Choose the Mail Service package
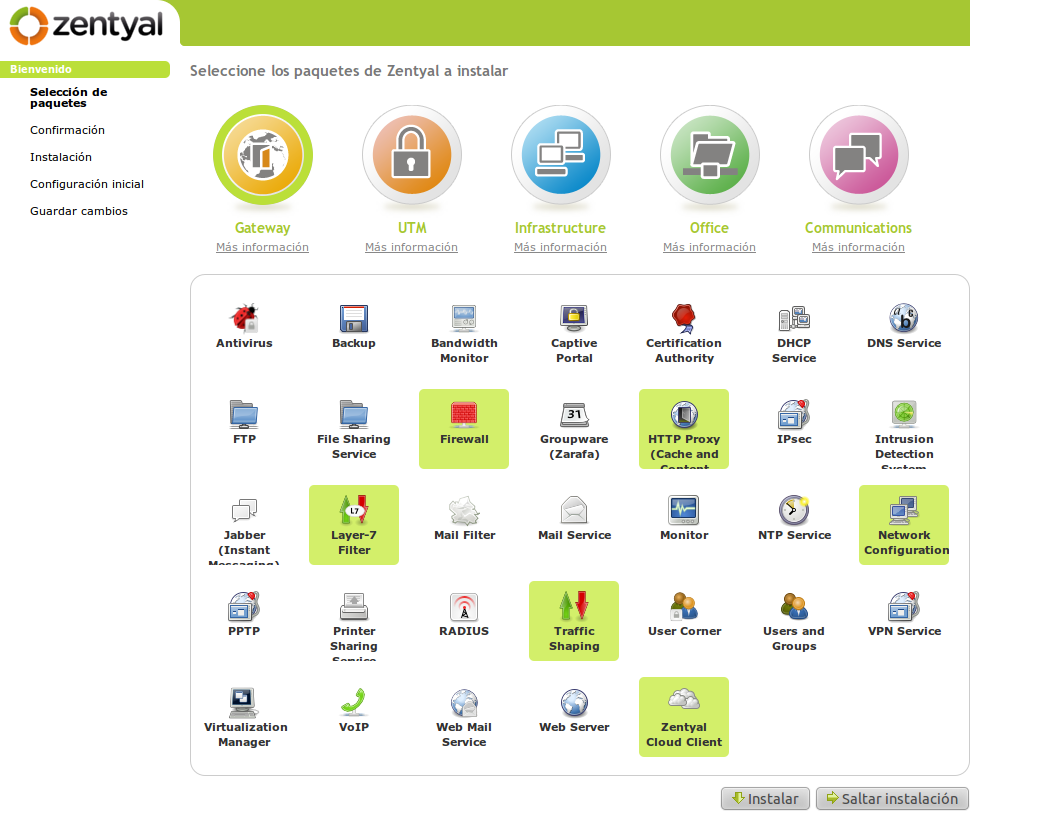The image size is (1046, 836). (x=574, y=524)
